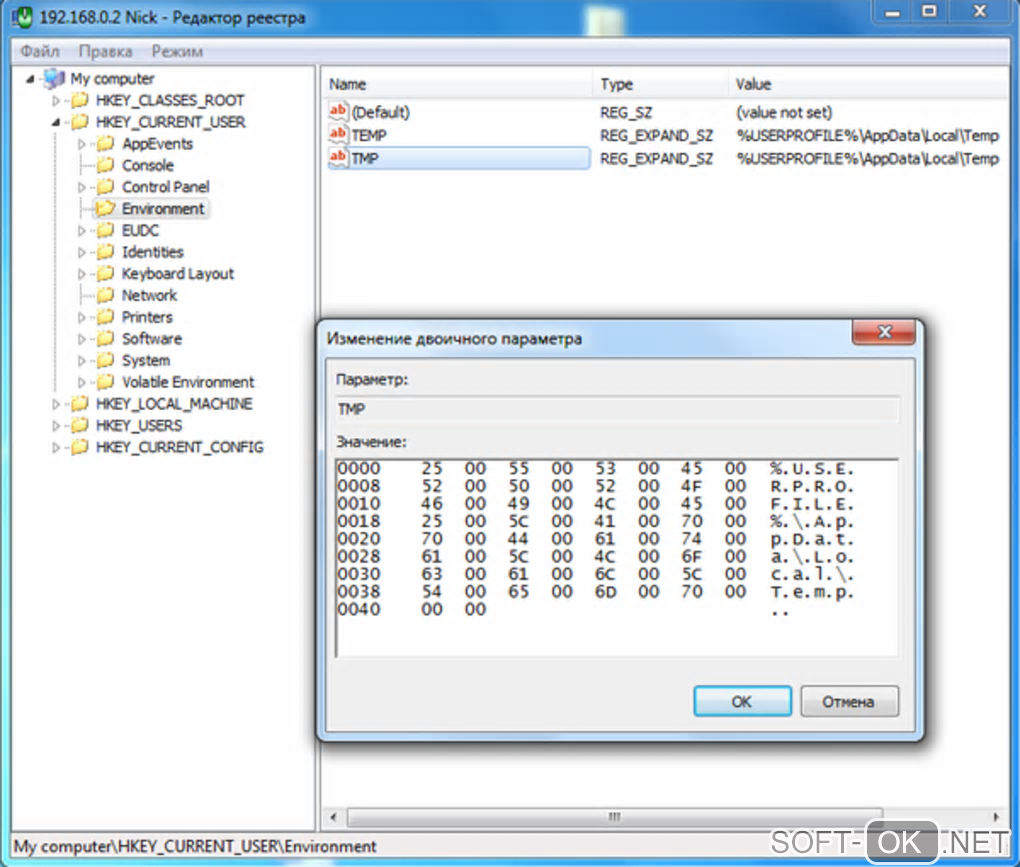This screenshot has height=867, width=1020.
Task: Click Printers folder icon
Action: (x=105, y=317)
